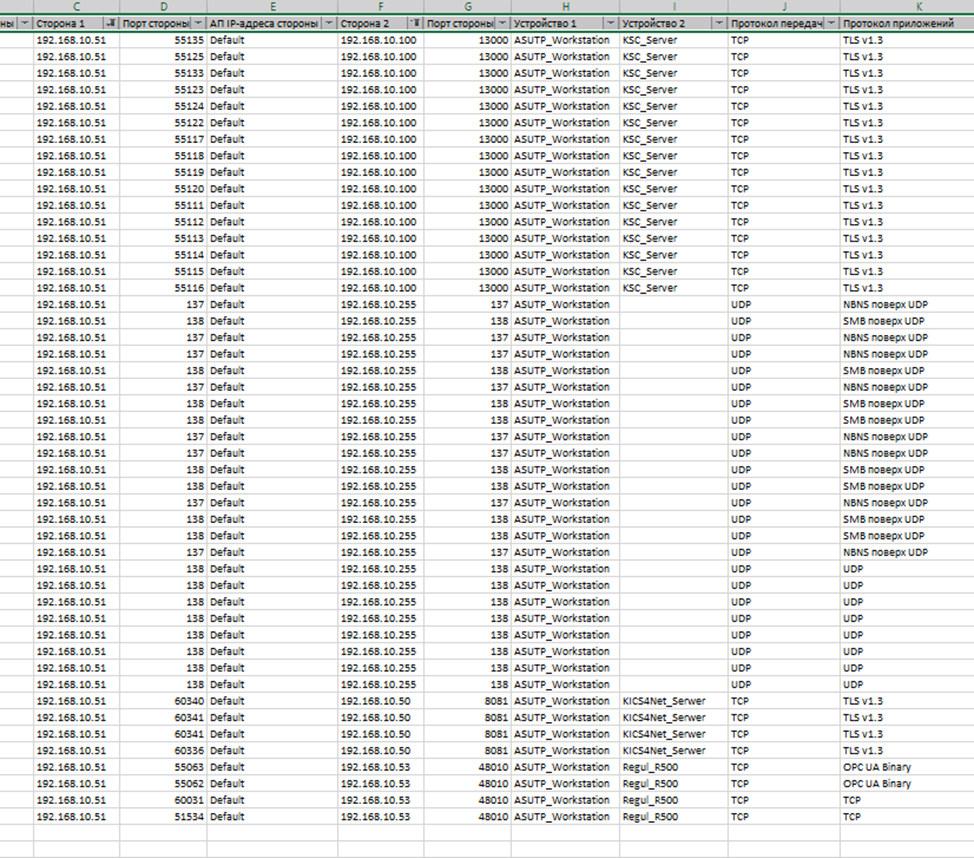This screenshot has height=858, width=974.
Task: Open filter dropdown for Порт стороны in column G
Action: (x=501, y=23)
